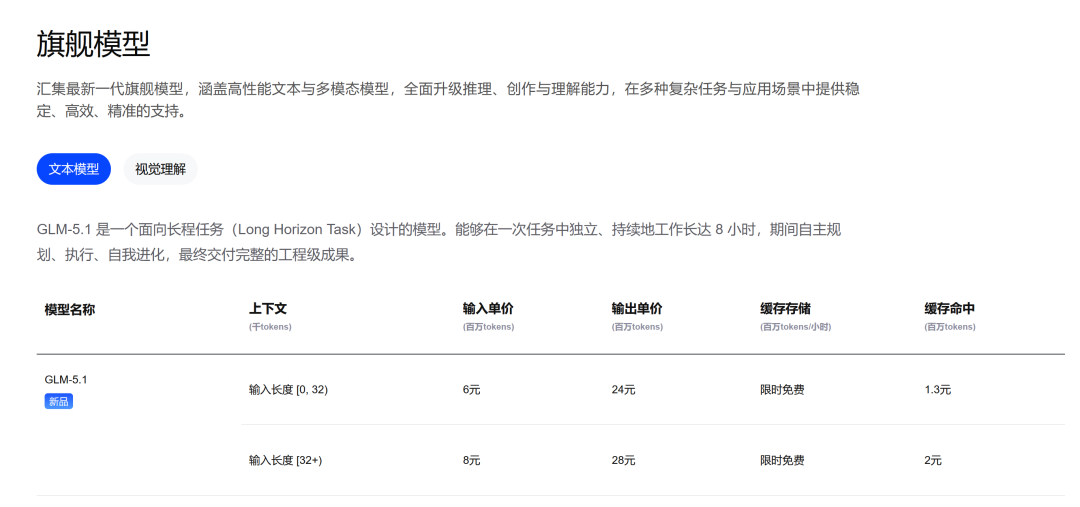Click the (百万tokens) label under 输出单价

pyautogui.click(x=637, y=327)
